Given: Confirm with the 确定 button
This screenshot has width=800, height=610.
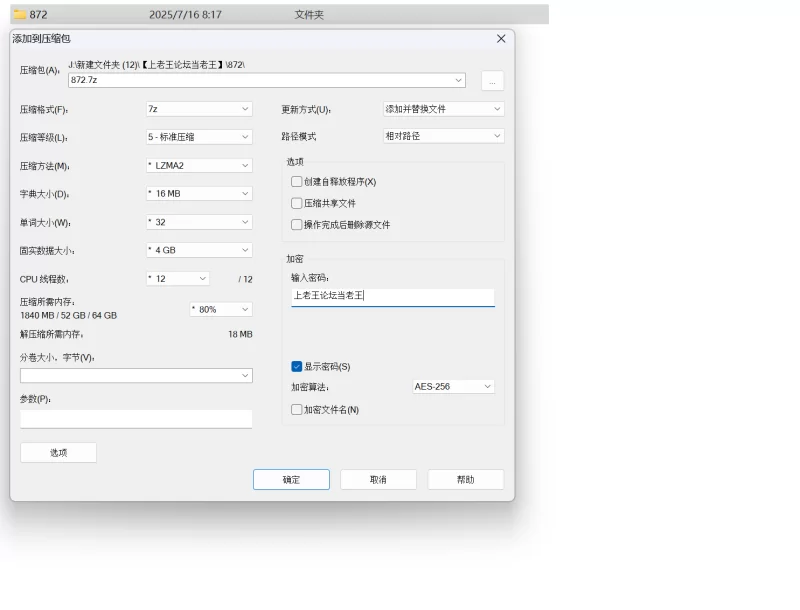Looking at the screenshot, I should point(291,479).
